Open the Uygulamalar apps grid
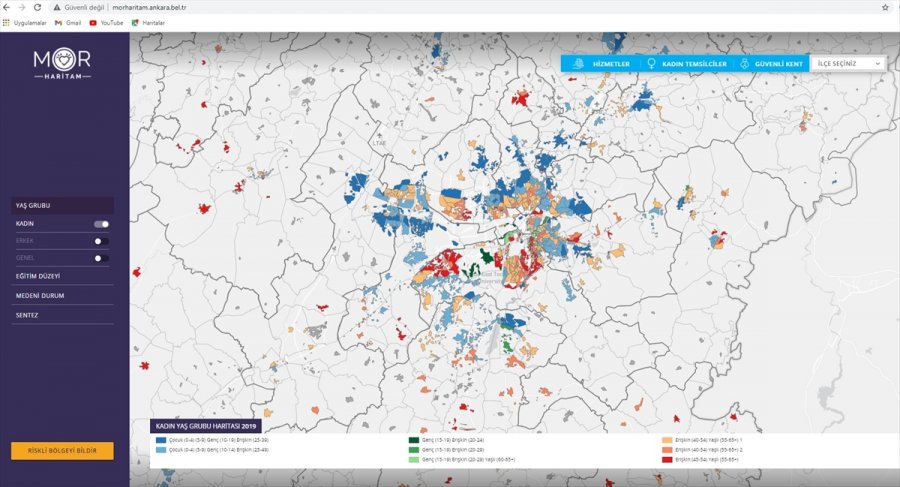Screen dimensions: 900x487 coord(24,22)
